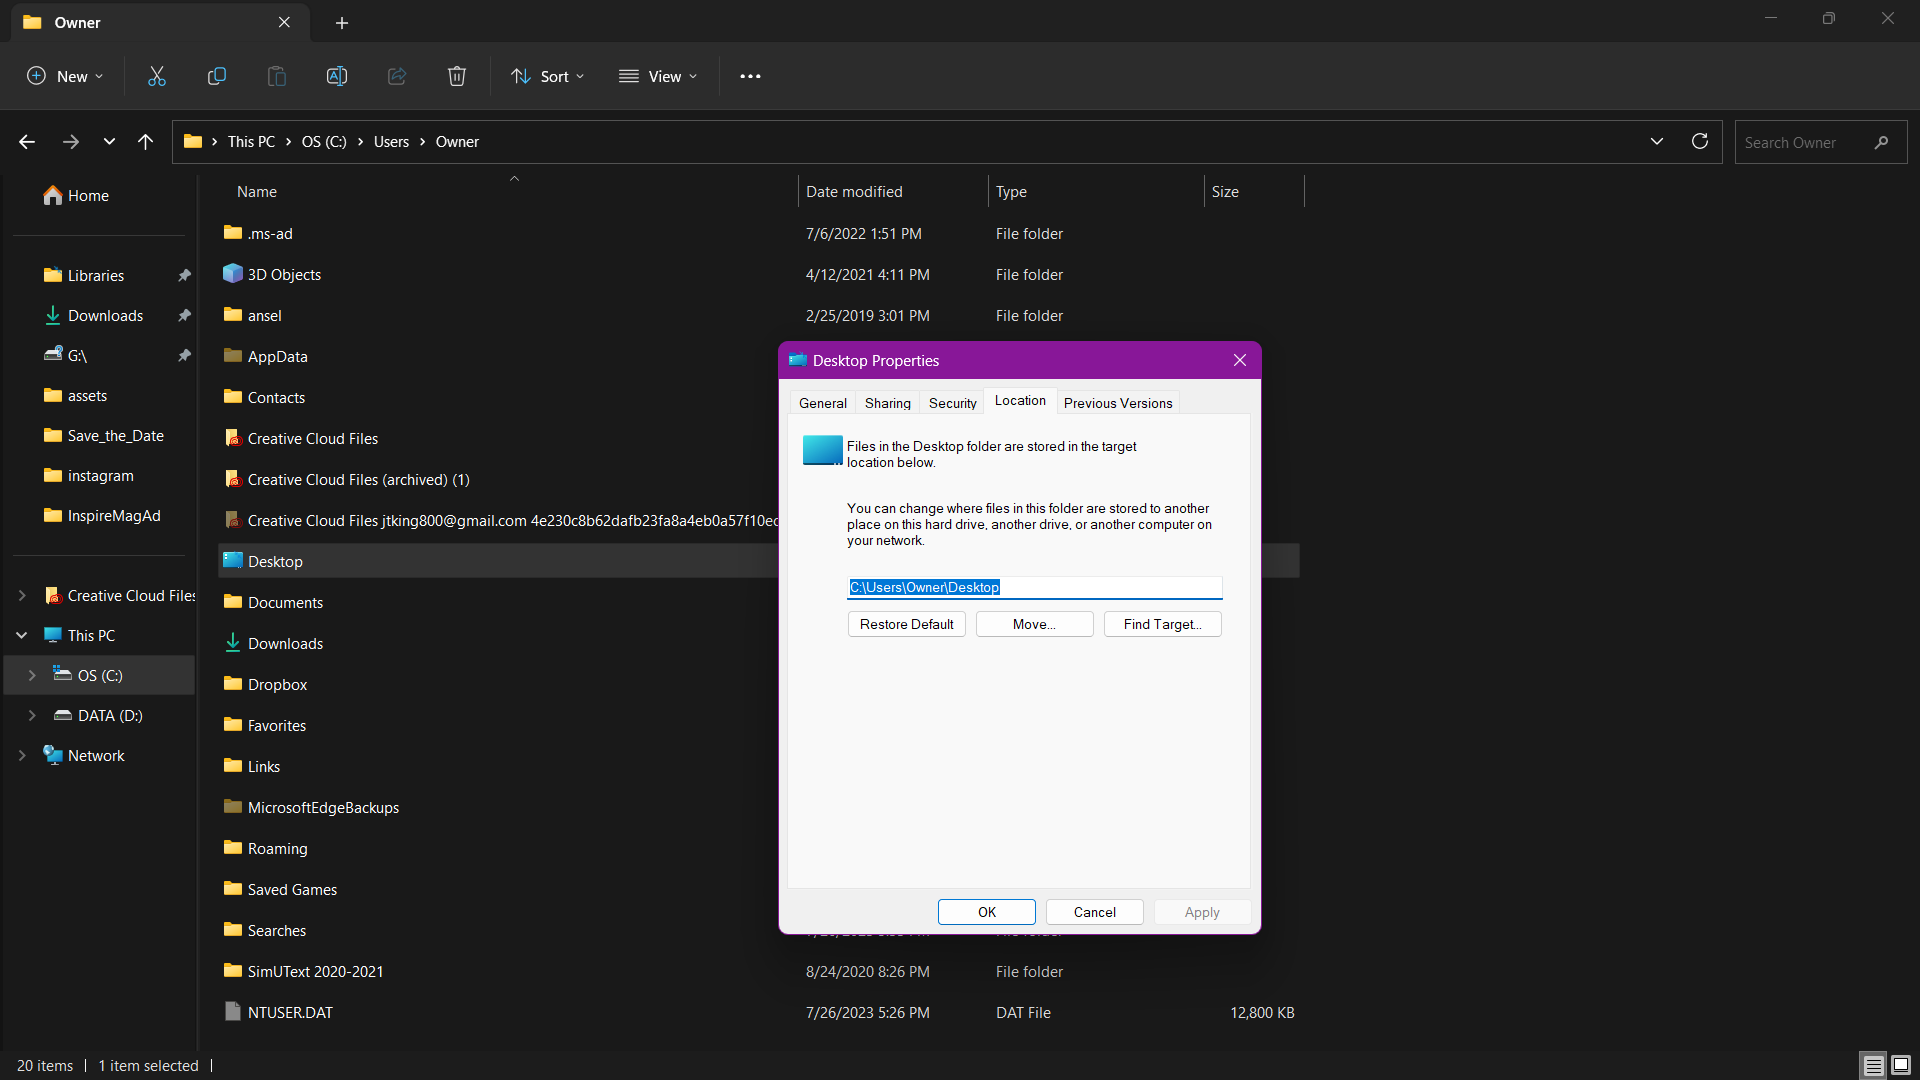Open InspireMagAd in quick access

coord(102,516)
